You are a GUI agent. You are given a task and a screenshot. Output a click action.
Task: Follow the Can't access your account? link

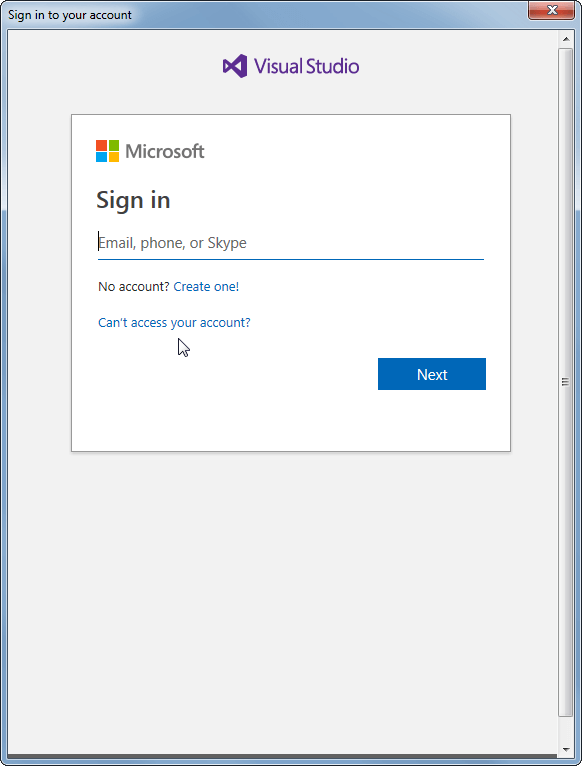click(174, 322)
